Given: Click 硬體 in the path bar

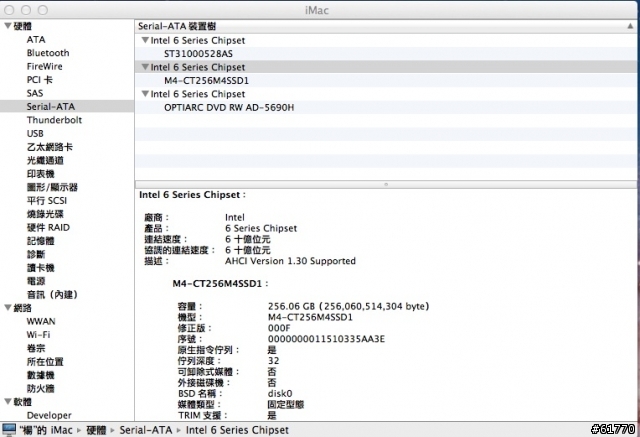Looking at the screenshot, I should click(x=96, y=430).
